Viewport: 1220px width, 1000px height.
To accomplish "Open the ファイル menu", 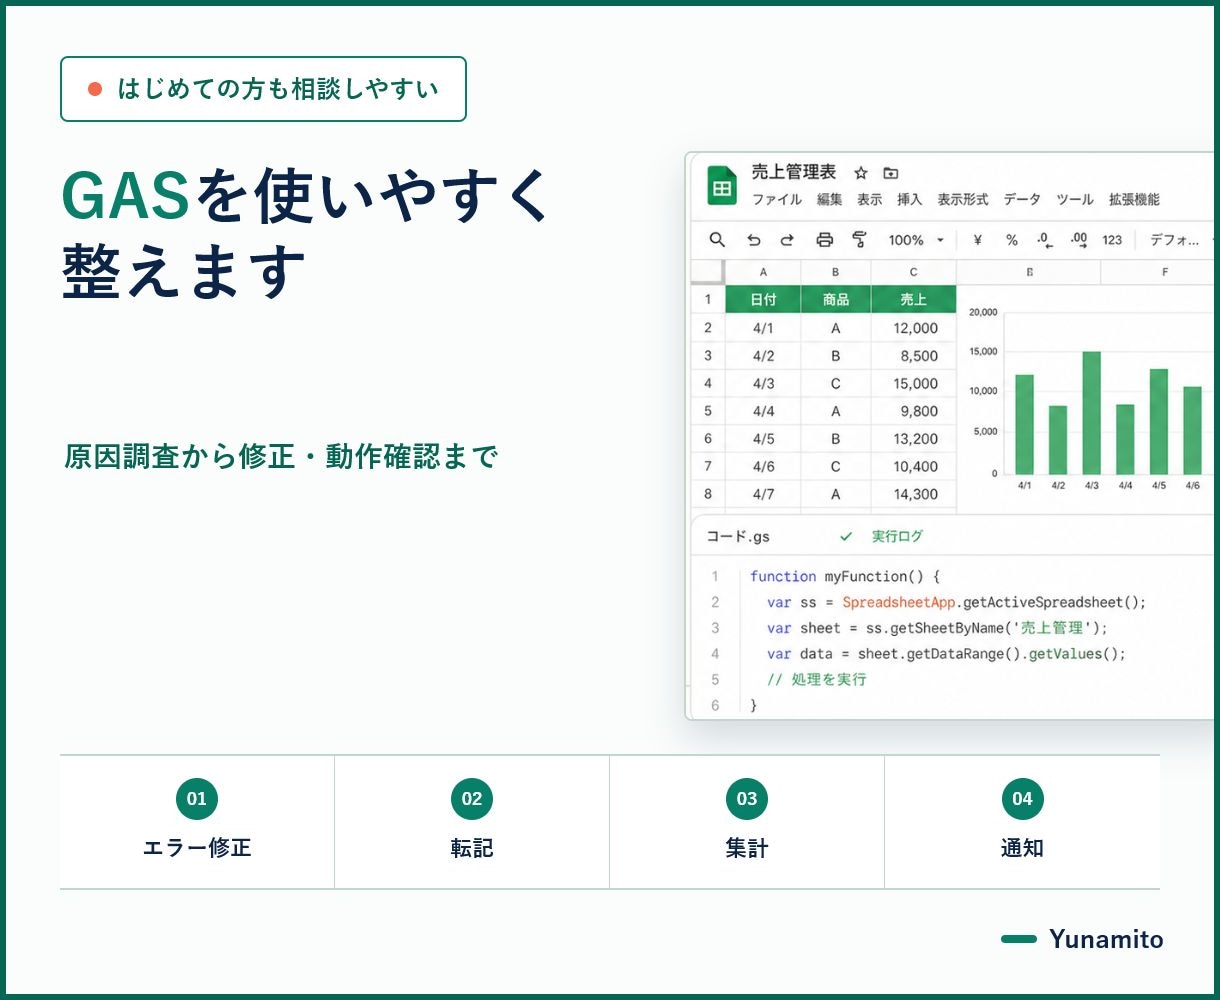I will 777,200.
